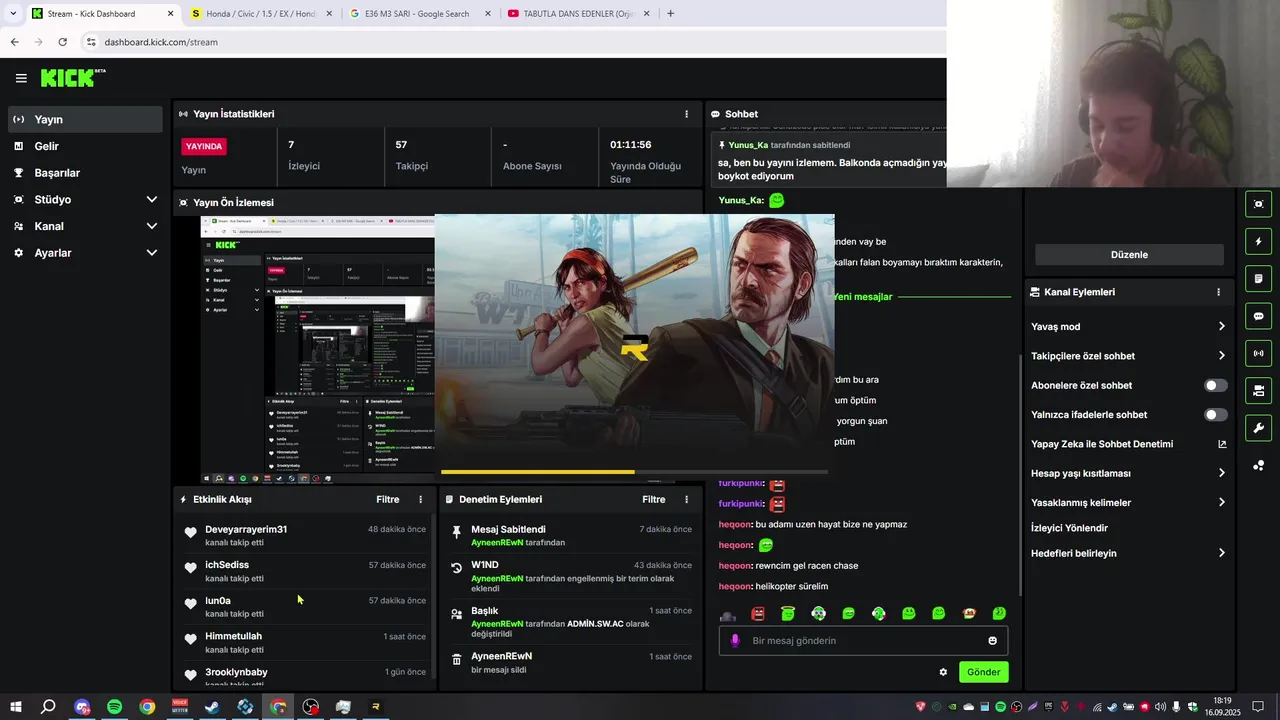Open Hesap yaşı kısıtlaması chevron
Viewport: 1280px width, 720px height.
pyautogui.click(x=1221, y=473)
